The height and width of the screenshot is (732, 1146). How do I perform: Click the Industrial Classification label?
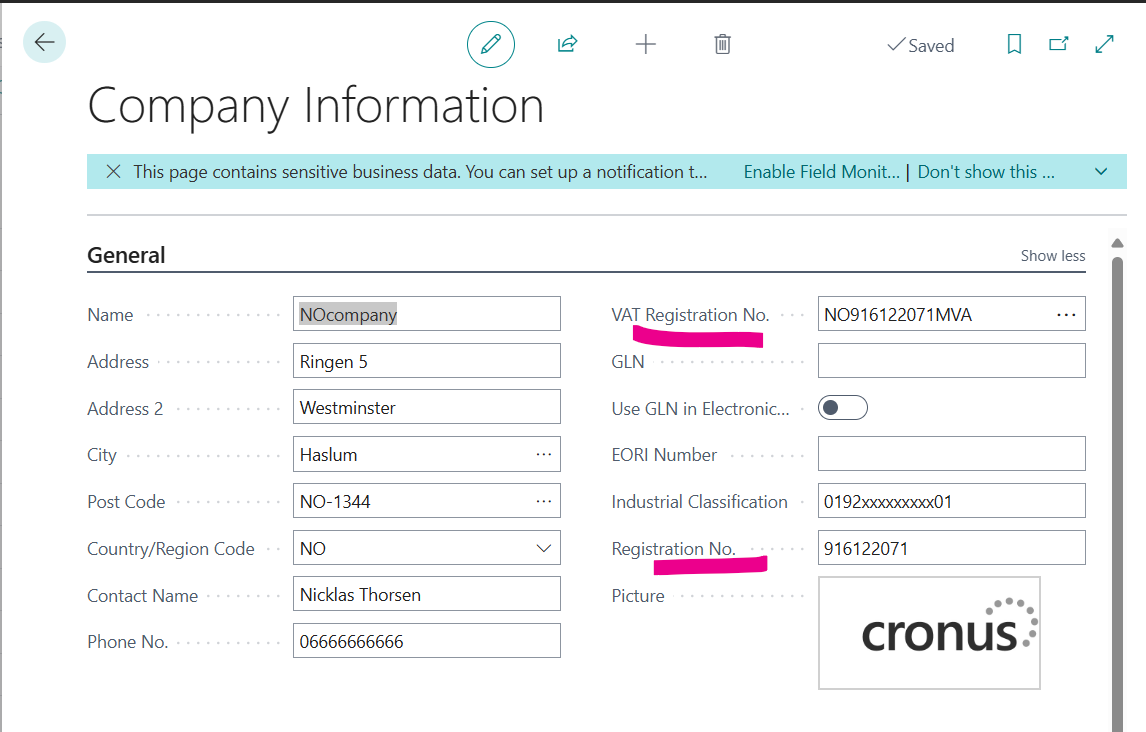[x=699, y=502]
